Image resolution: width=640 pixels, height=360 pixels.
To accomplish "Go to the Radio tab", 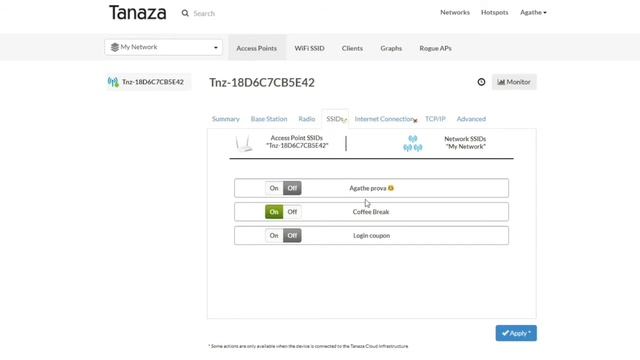I will click(x=307, y=119).
